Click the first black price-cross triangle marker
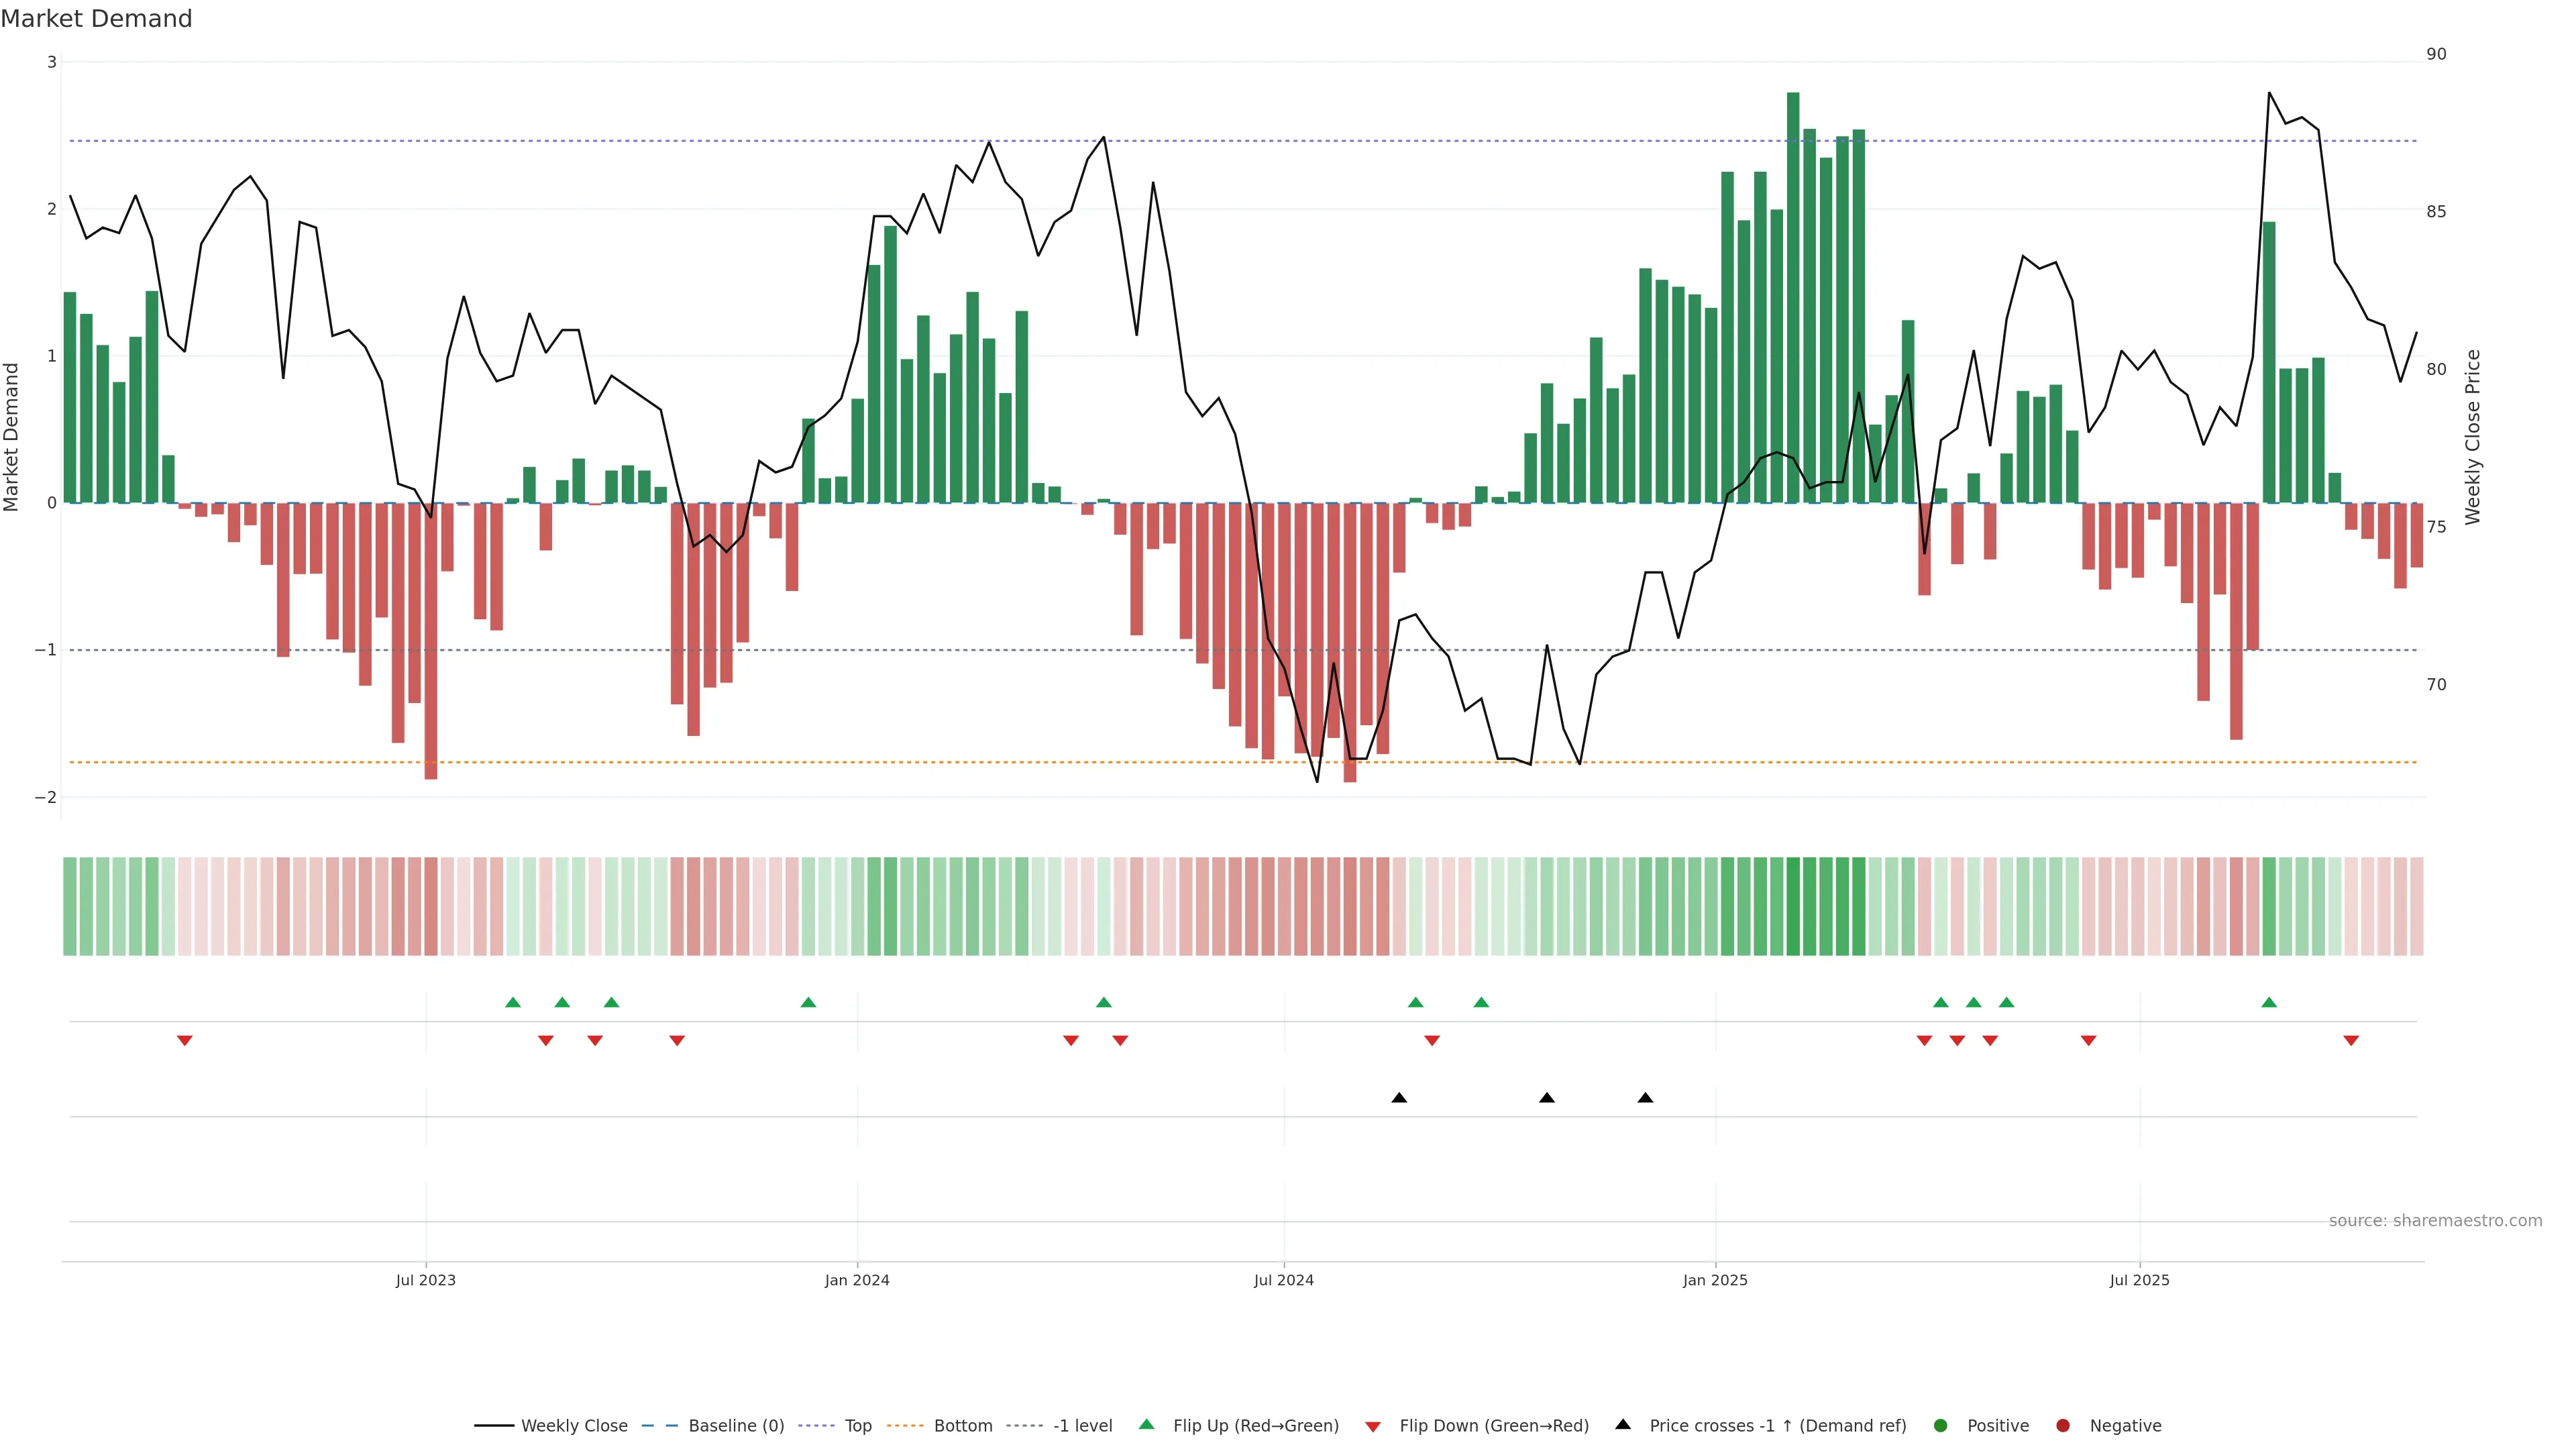This screenshot has width=2576, height=1449. (x=1399, y=1098)
